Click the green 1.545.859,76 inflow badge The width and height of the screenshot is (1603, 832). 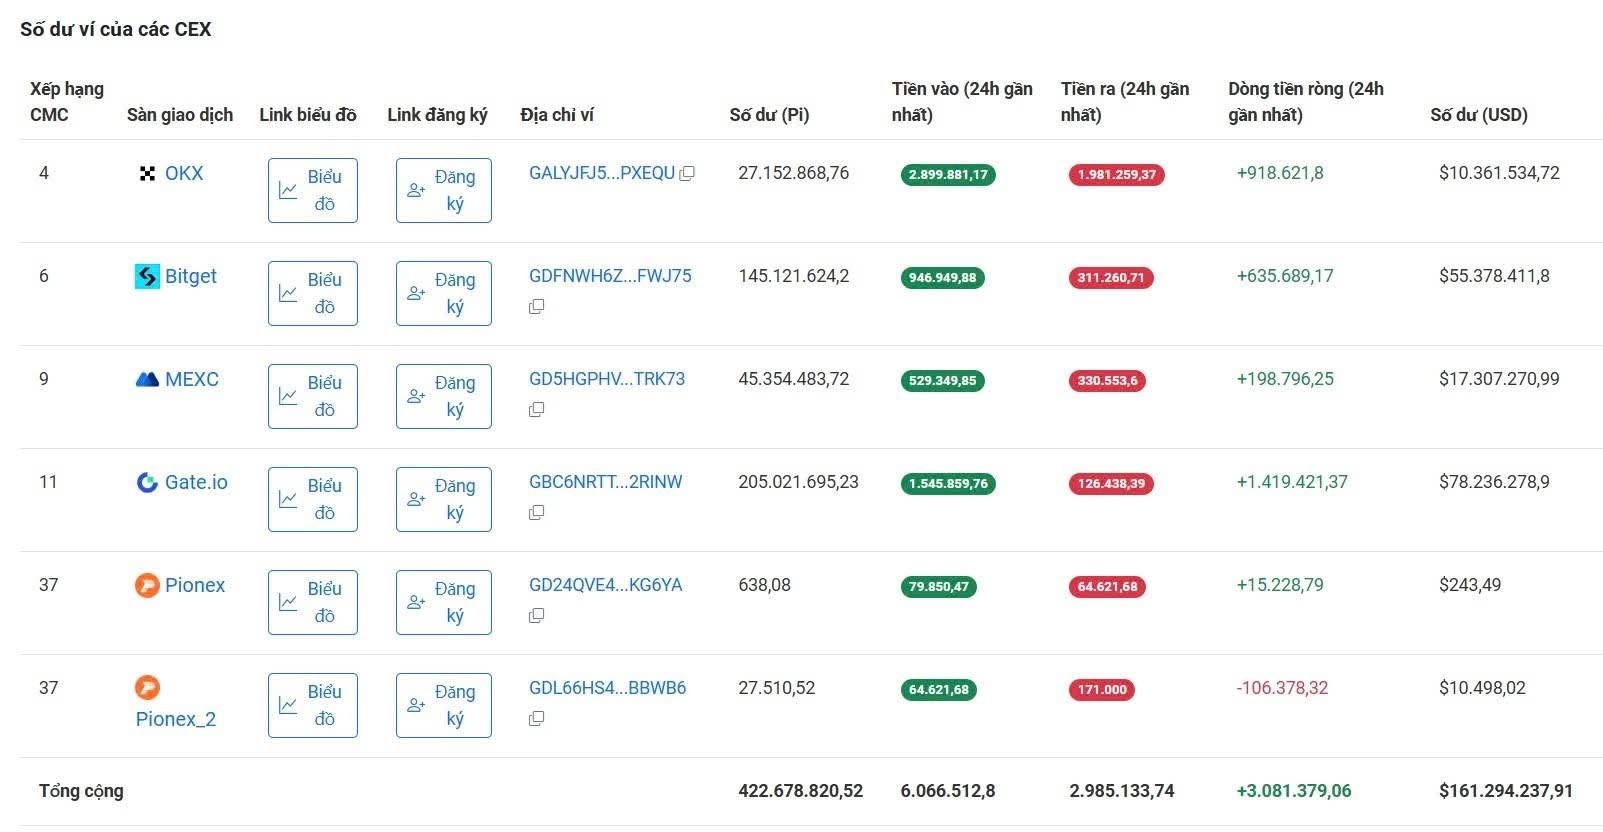coord(948,484)
